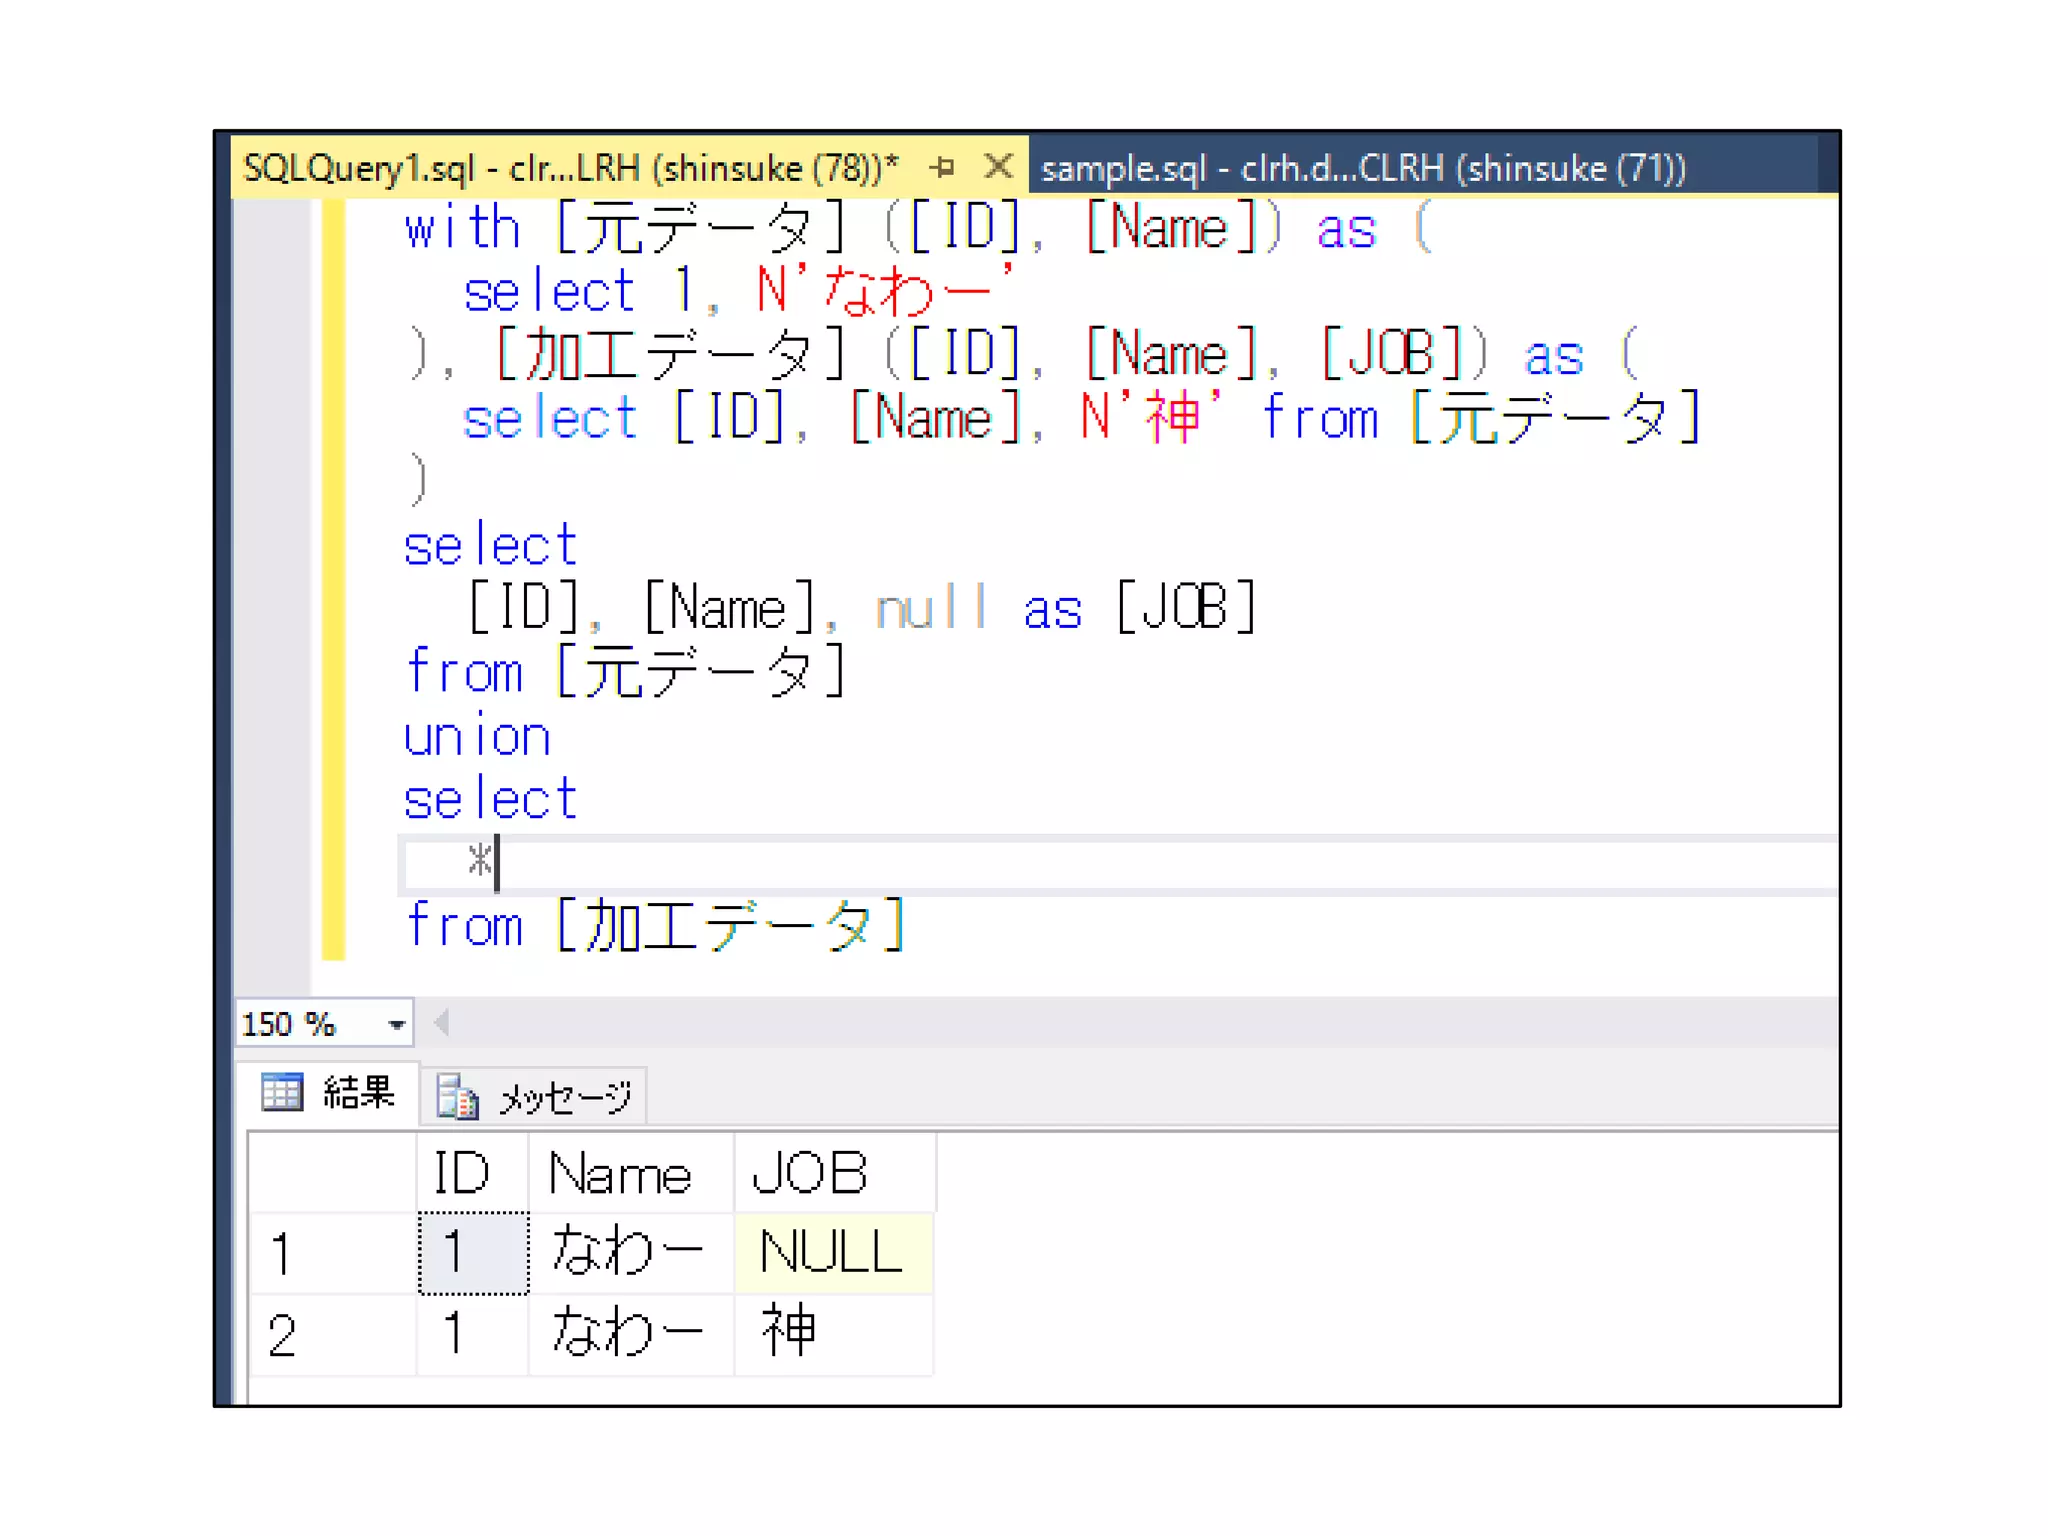Click the ID cell in first result row
The width and height of the screenshot is (2048, 1536).
473,1253
